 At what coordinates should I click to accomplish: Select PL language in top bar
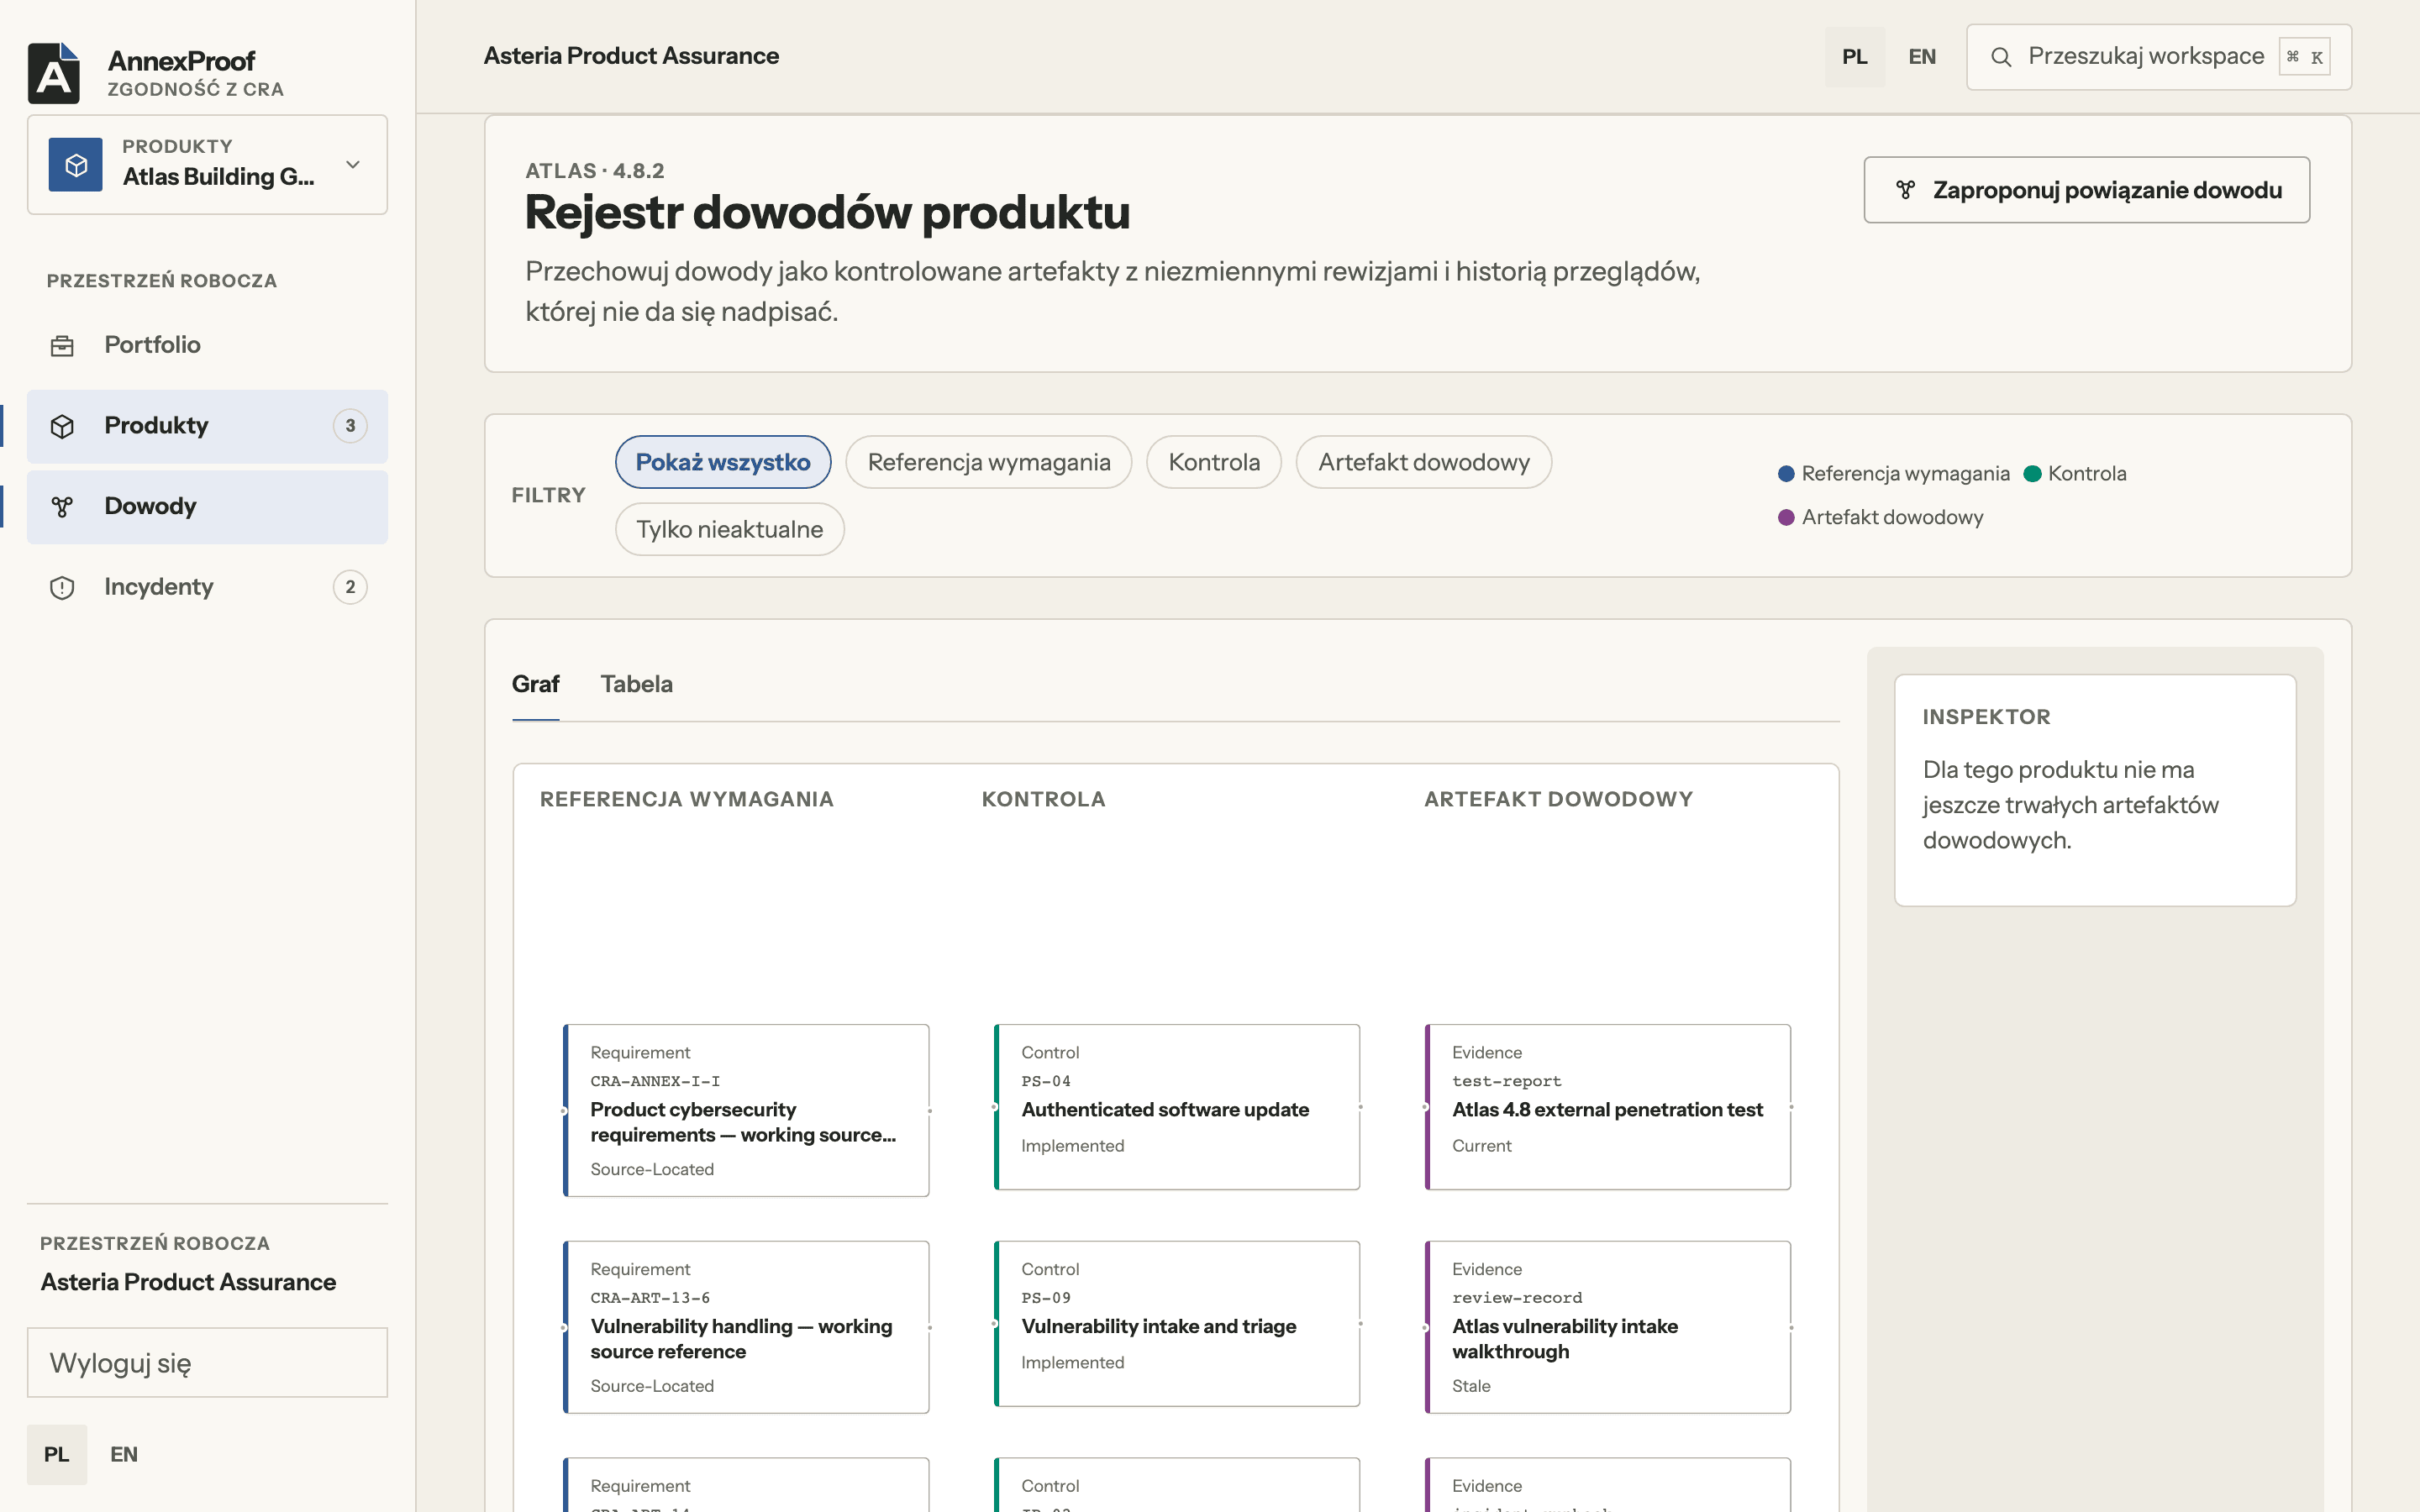tap(1855, 57)
